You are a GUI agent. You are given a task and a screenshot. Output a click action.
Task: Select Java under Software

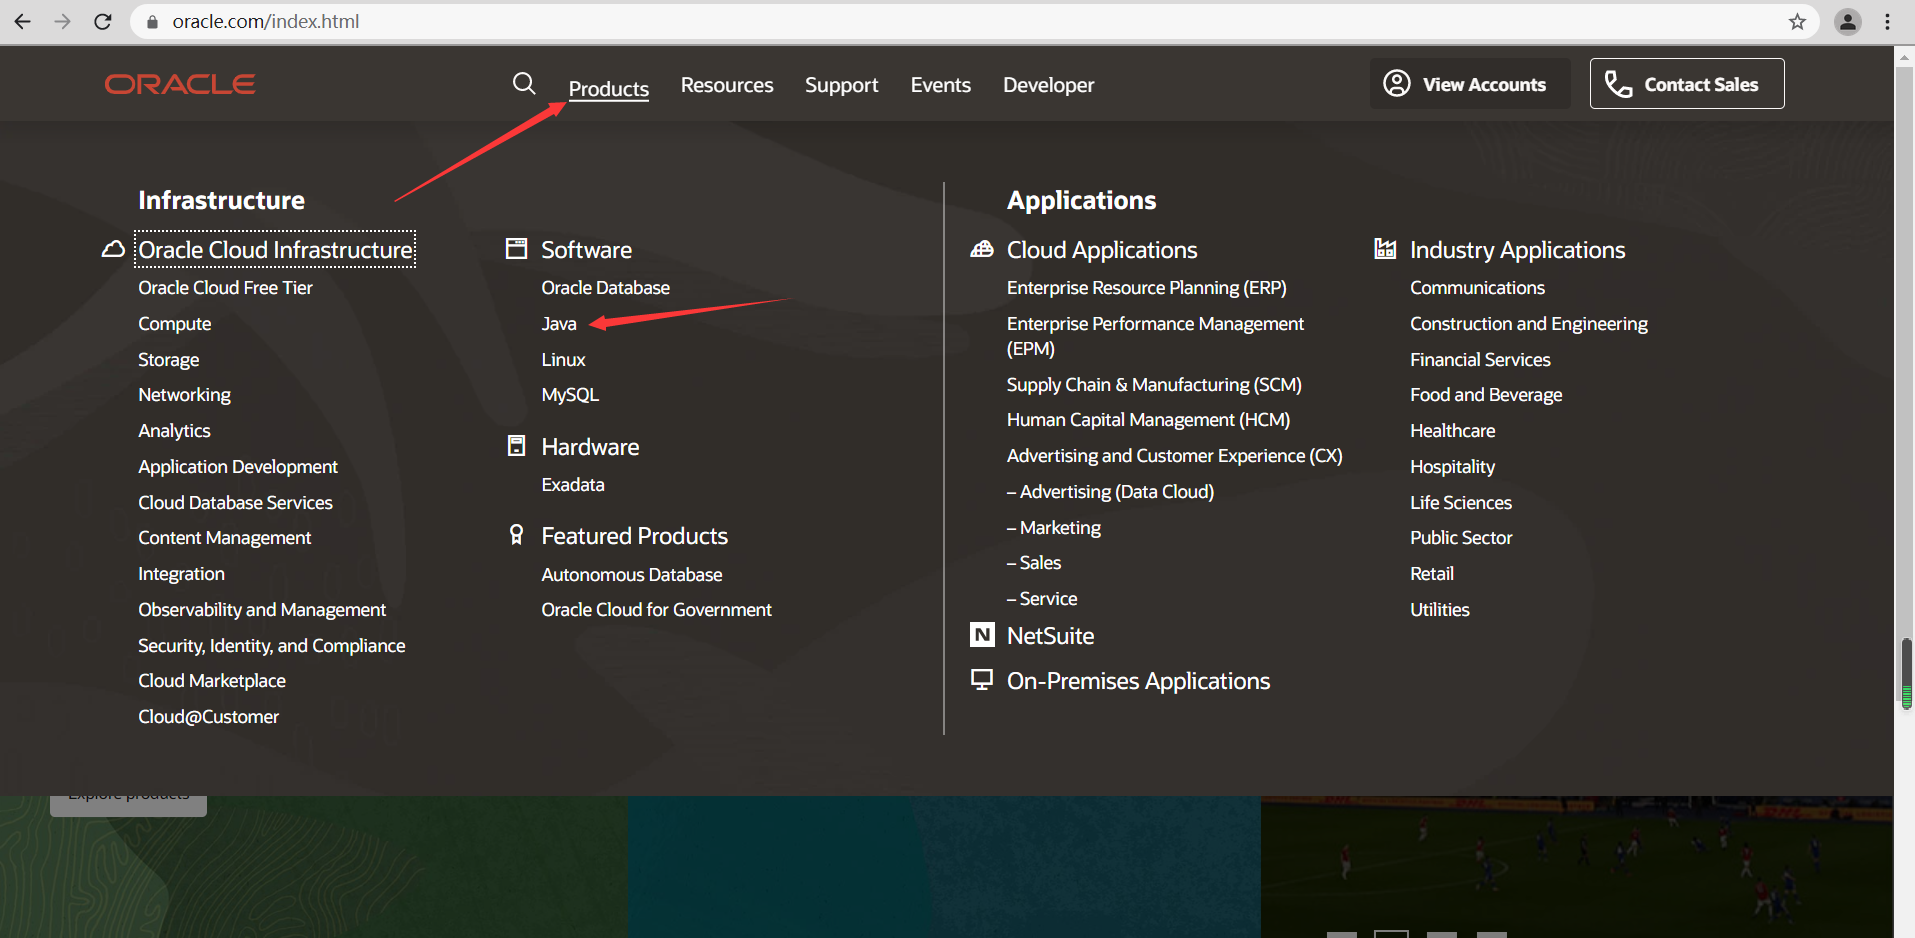pos(559,324)
